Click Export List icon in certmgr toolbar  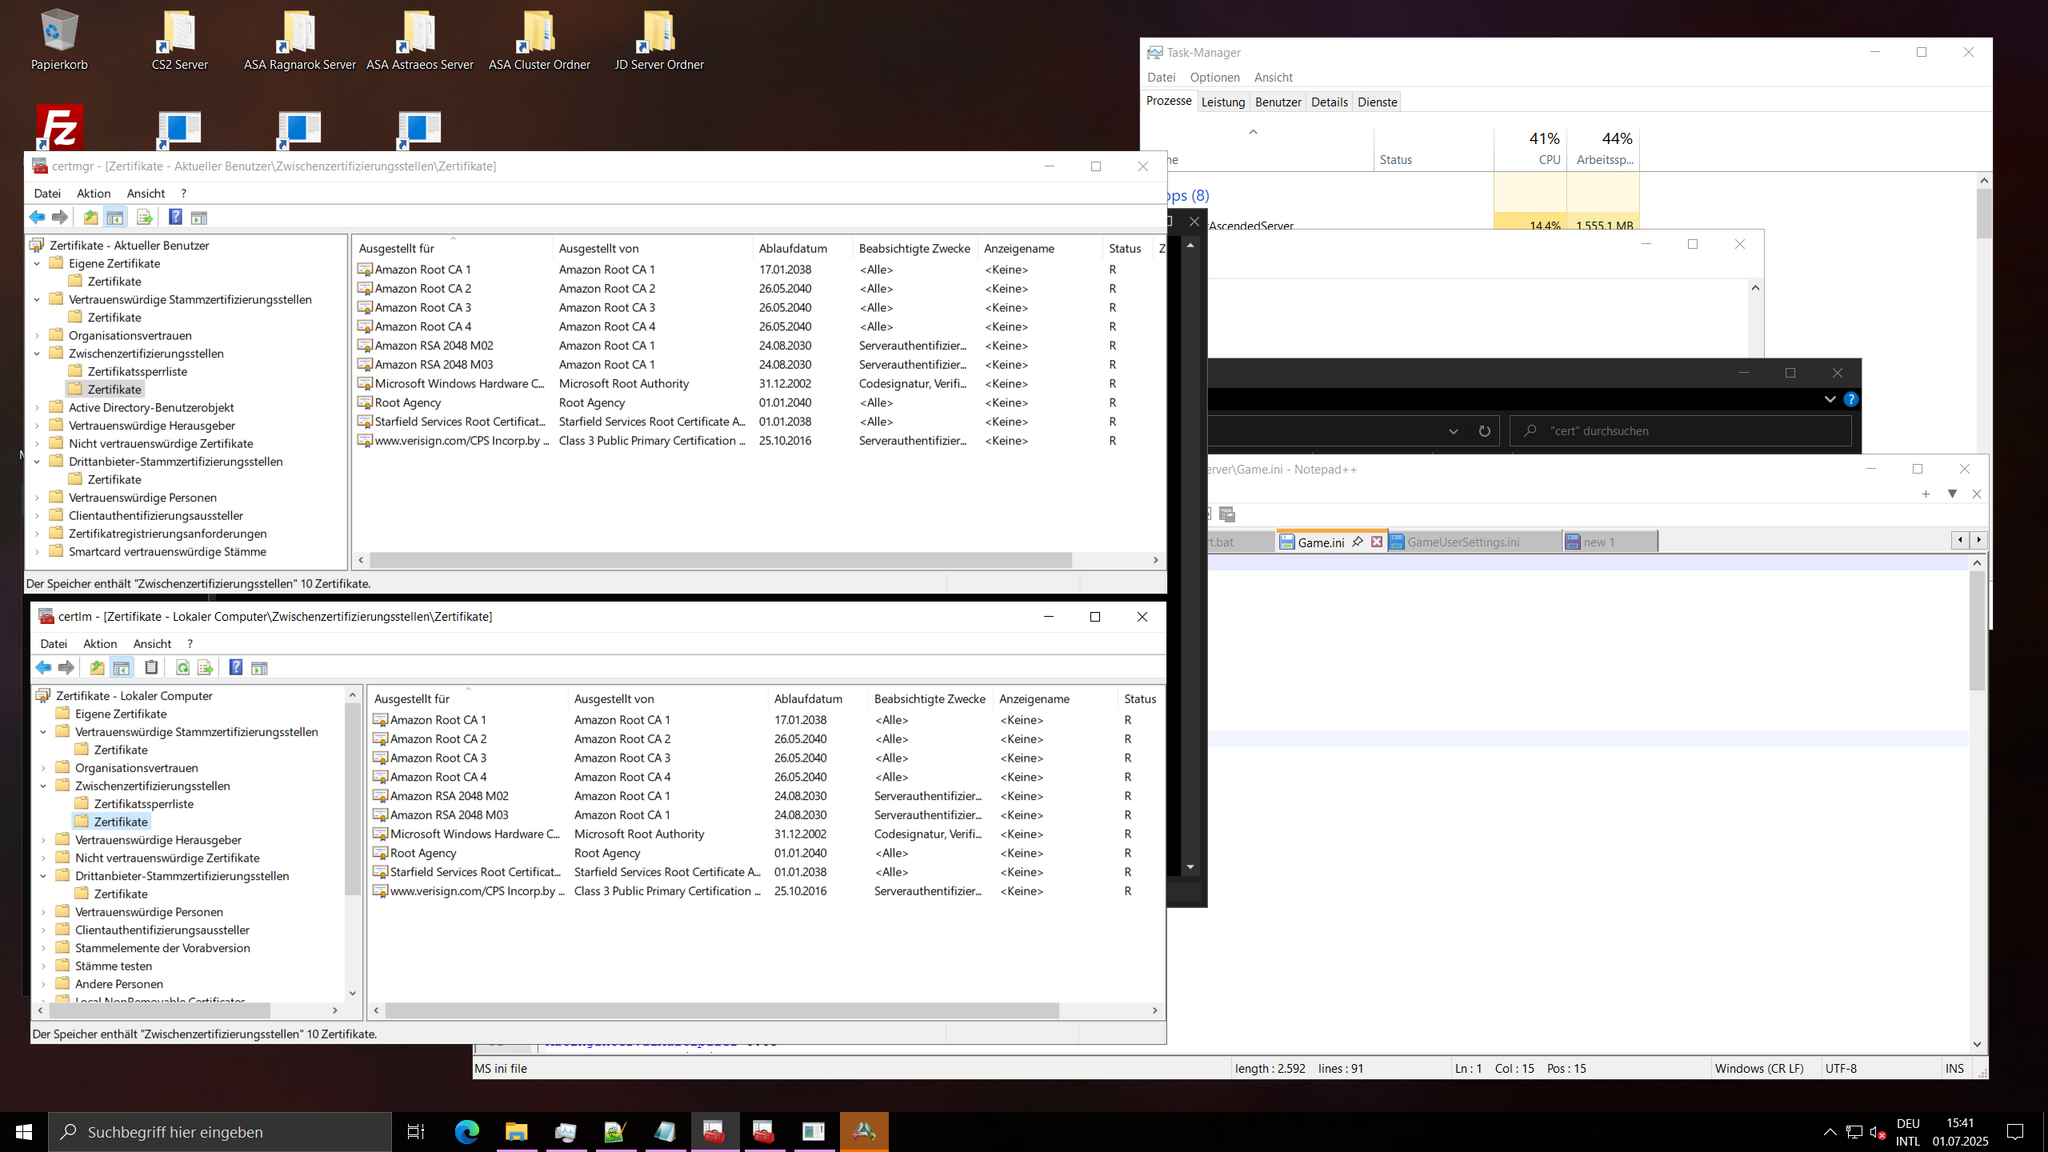tap(144, 218)
